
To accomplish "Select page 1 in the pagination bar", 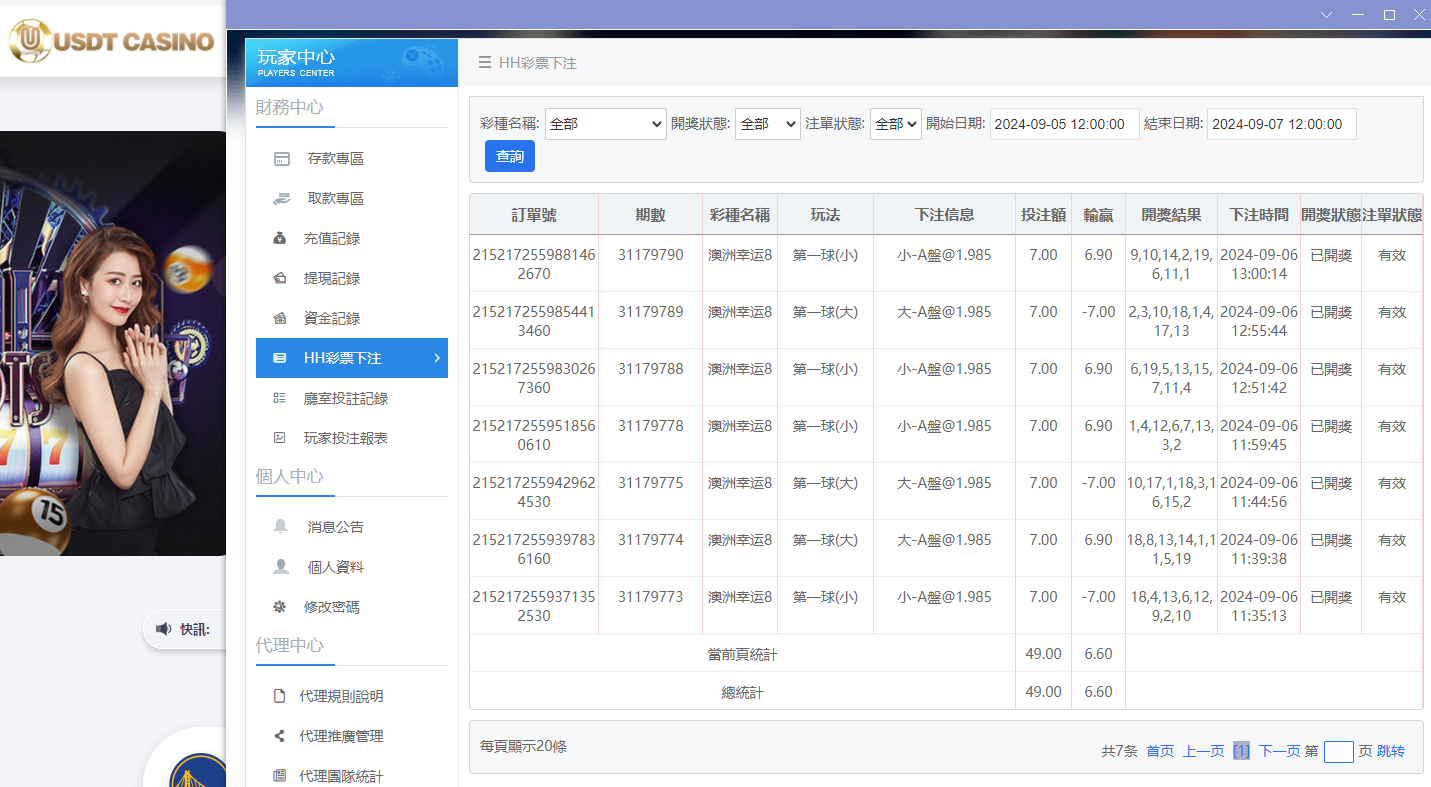I will 1241,750.
